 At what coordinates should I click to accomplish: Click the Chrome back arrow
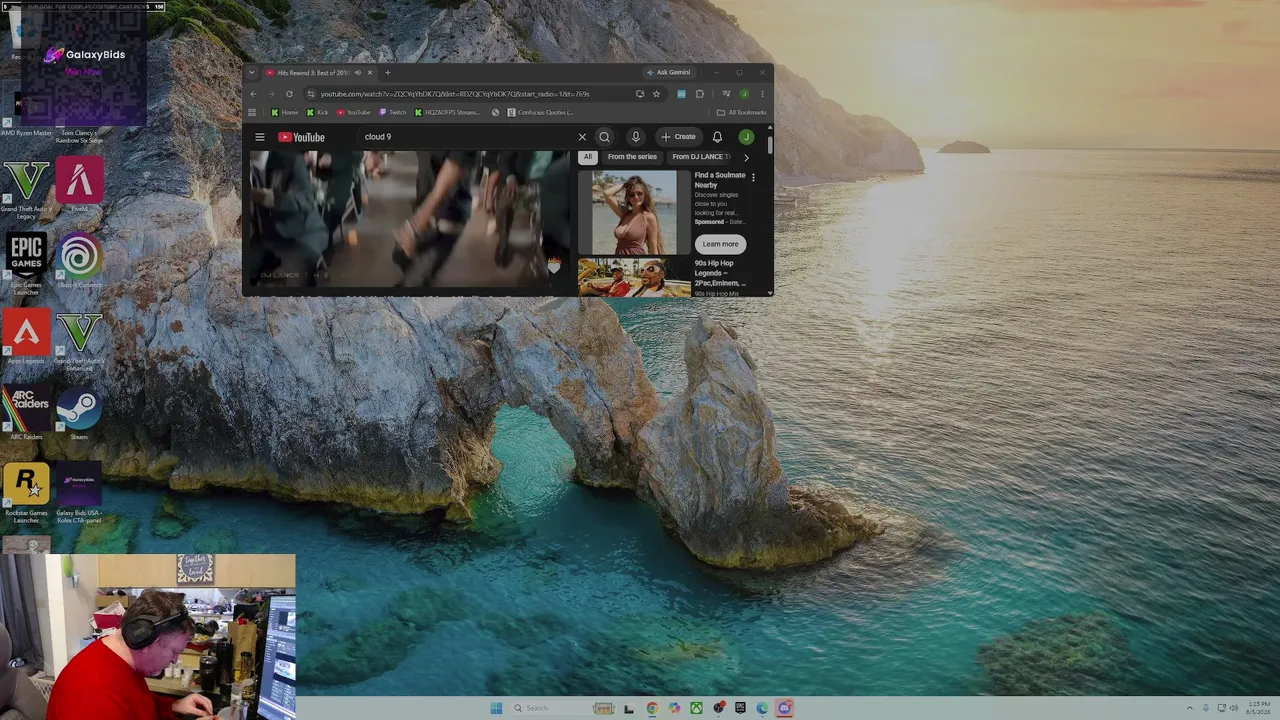(253, 94)
